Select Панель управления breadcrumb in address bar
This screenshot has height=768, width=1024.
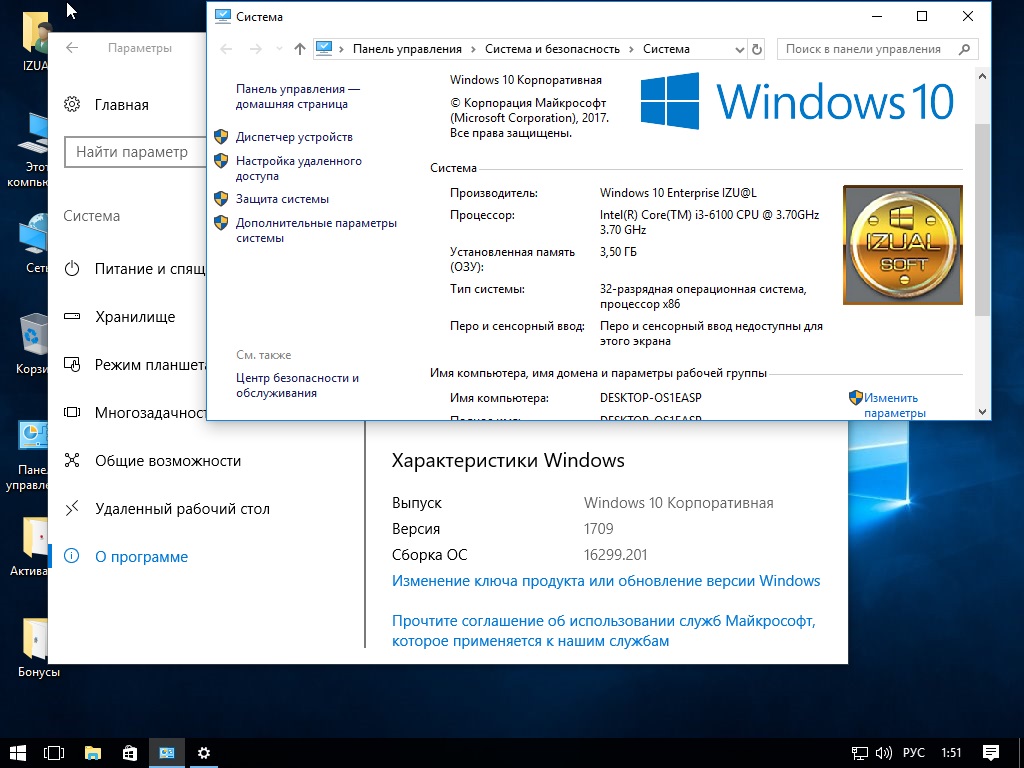click(407, 49)
